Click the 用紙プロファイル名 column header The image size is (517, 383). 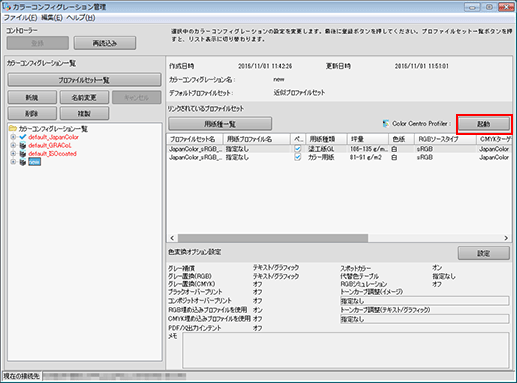257,139
